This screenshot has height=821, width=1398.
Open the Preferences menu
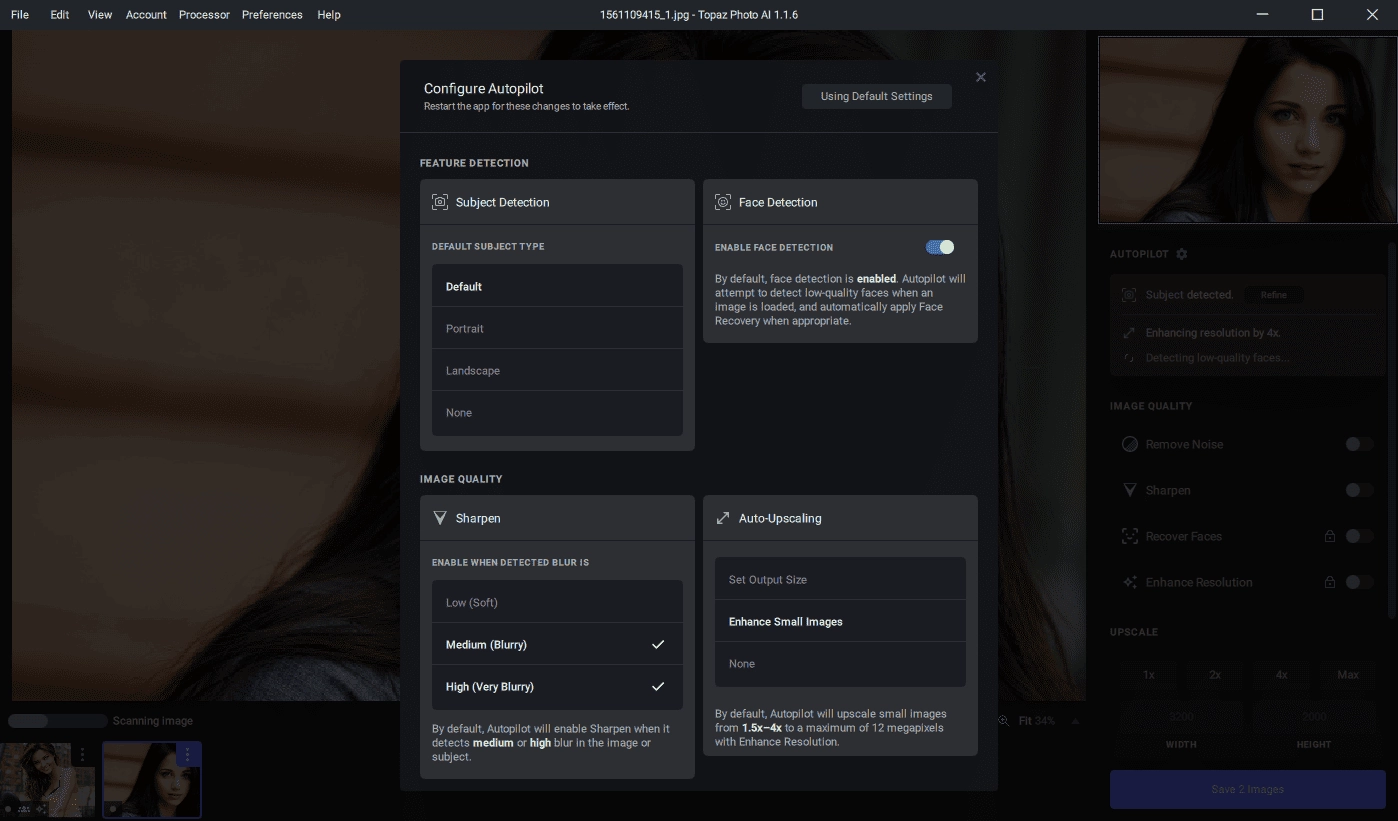(x=272, y=15)
